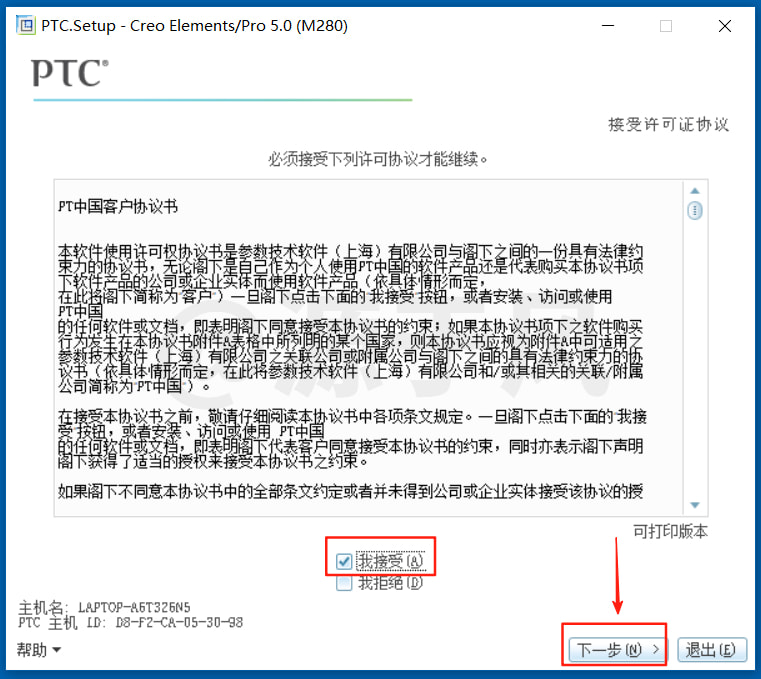Click the PT中国客户协议书 heading in agreement
The image size is (761, 679).
pos(118,206)
